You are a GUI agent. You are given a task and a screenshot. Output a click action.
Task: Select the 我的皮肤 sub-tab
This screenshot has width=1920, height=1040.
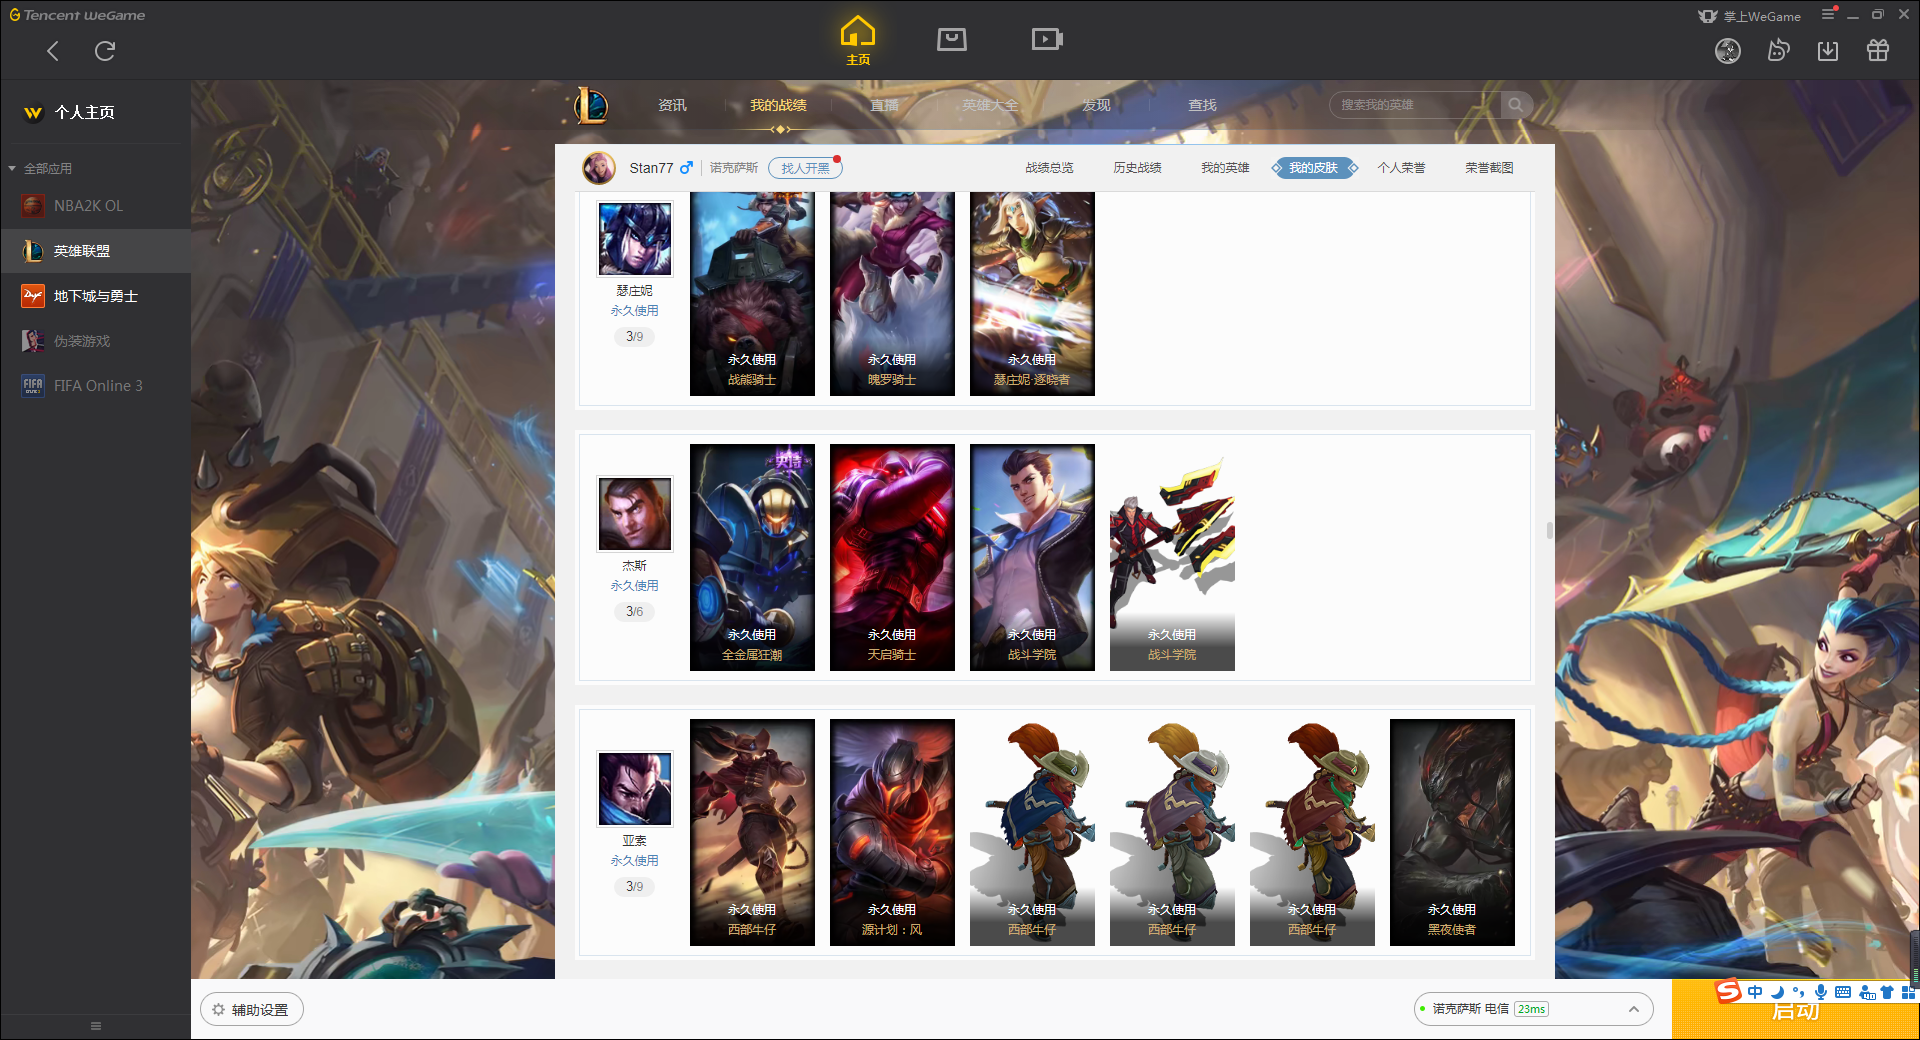coord(1314,168)
